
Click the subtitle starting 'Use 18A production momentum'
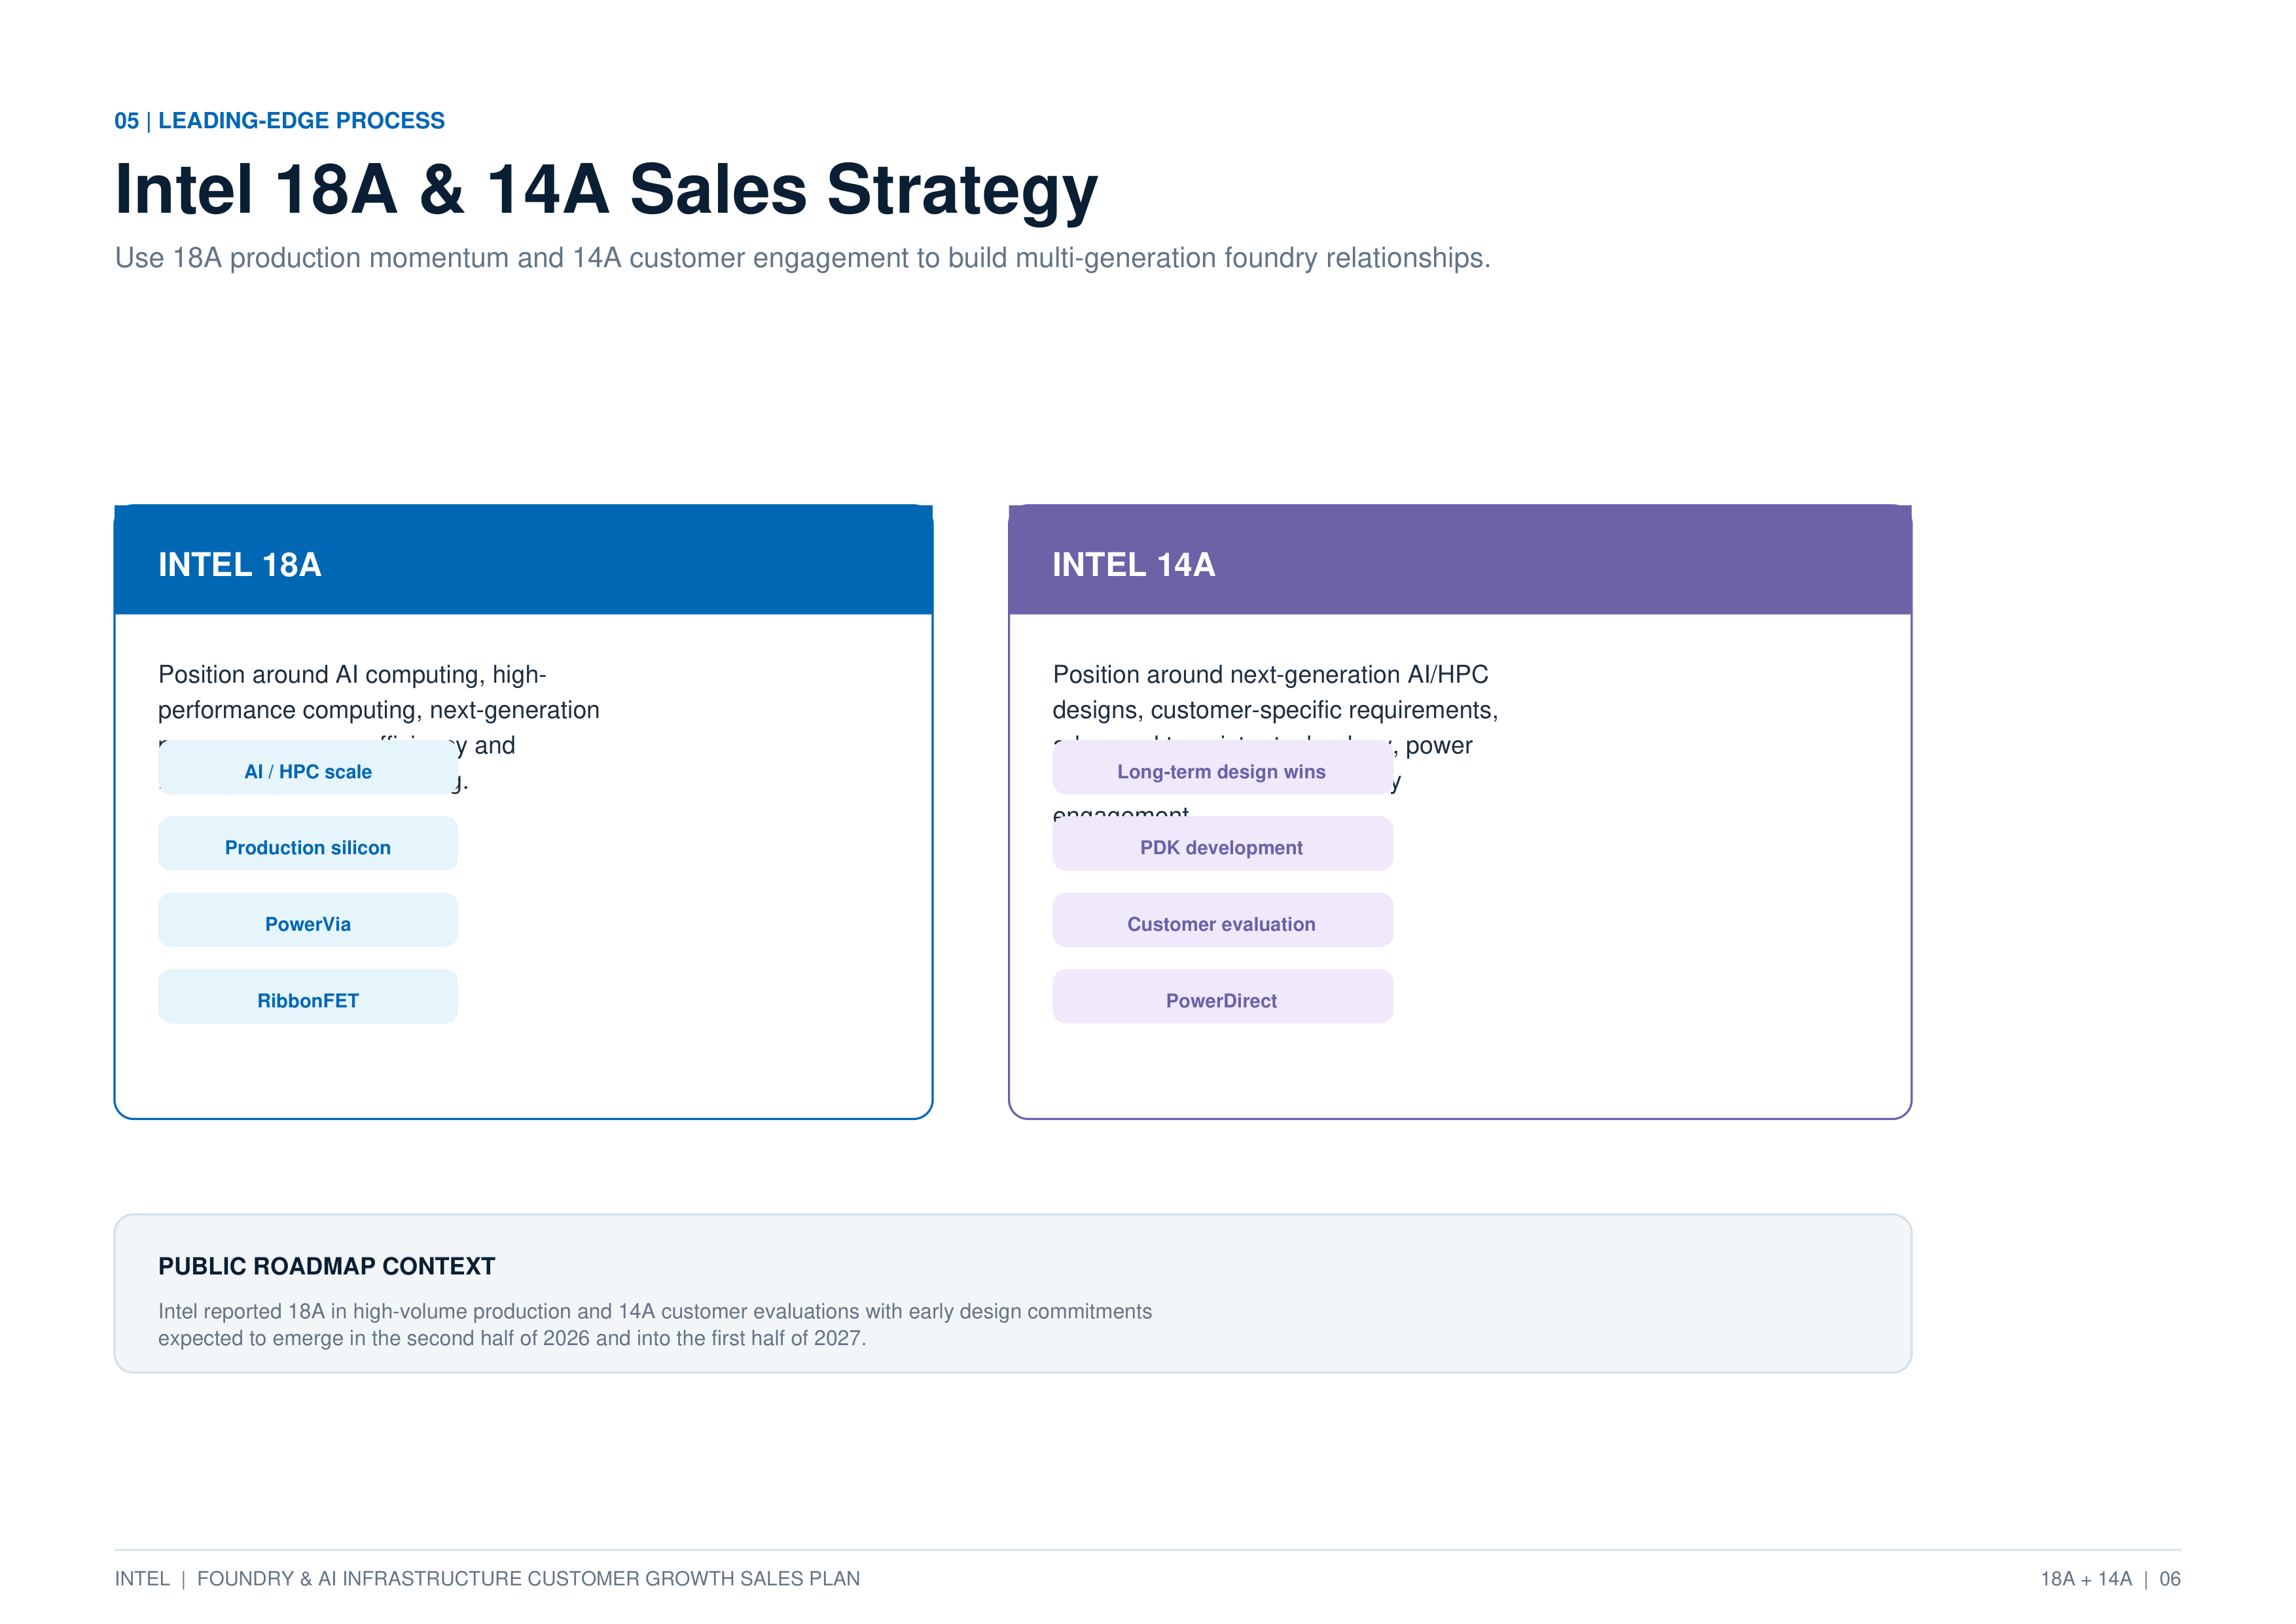(x=802, y=258)
